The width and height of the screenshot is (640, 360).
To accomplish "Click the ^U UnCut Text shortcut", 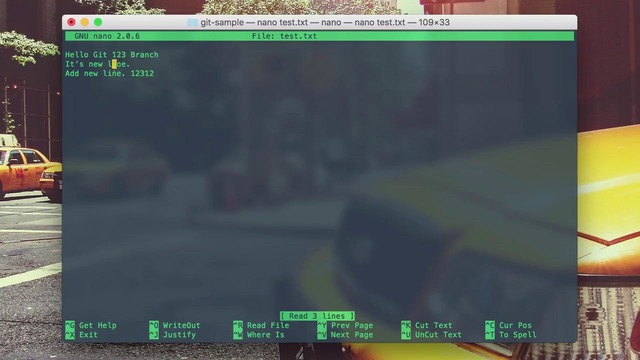I will [x=431, y=335].
